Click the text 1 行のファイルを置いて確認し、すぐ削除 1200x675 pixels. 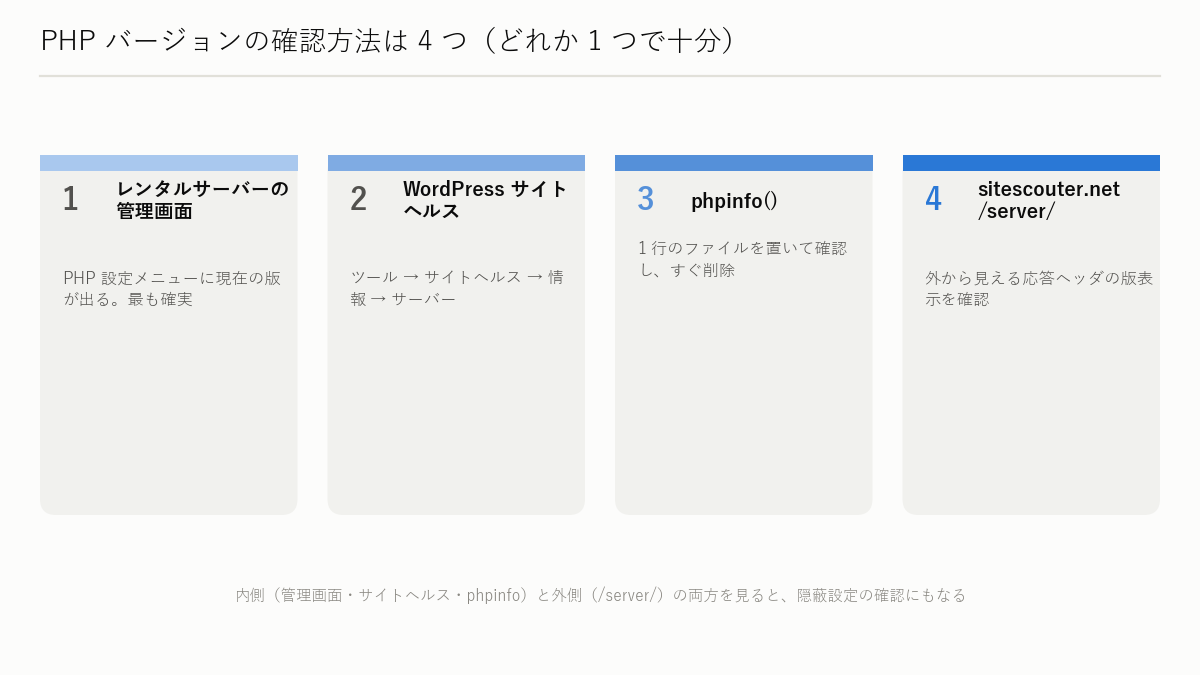pyautogui.click(x=742, y=259)
